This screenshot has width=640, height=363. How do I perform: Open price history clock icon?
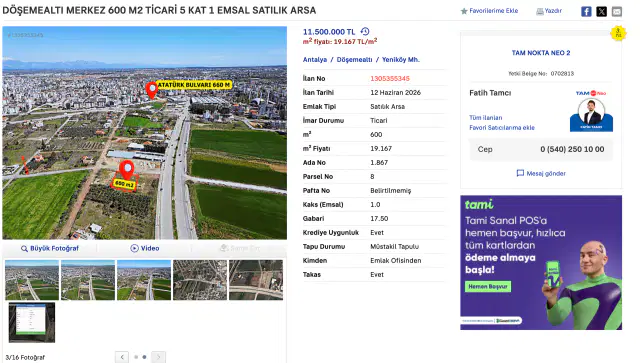(365, 31)
